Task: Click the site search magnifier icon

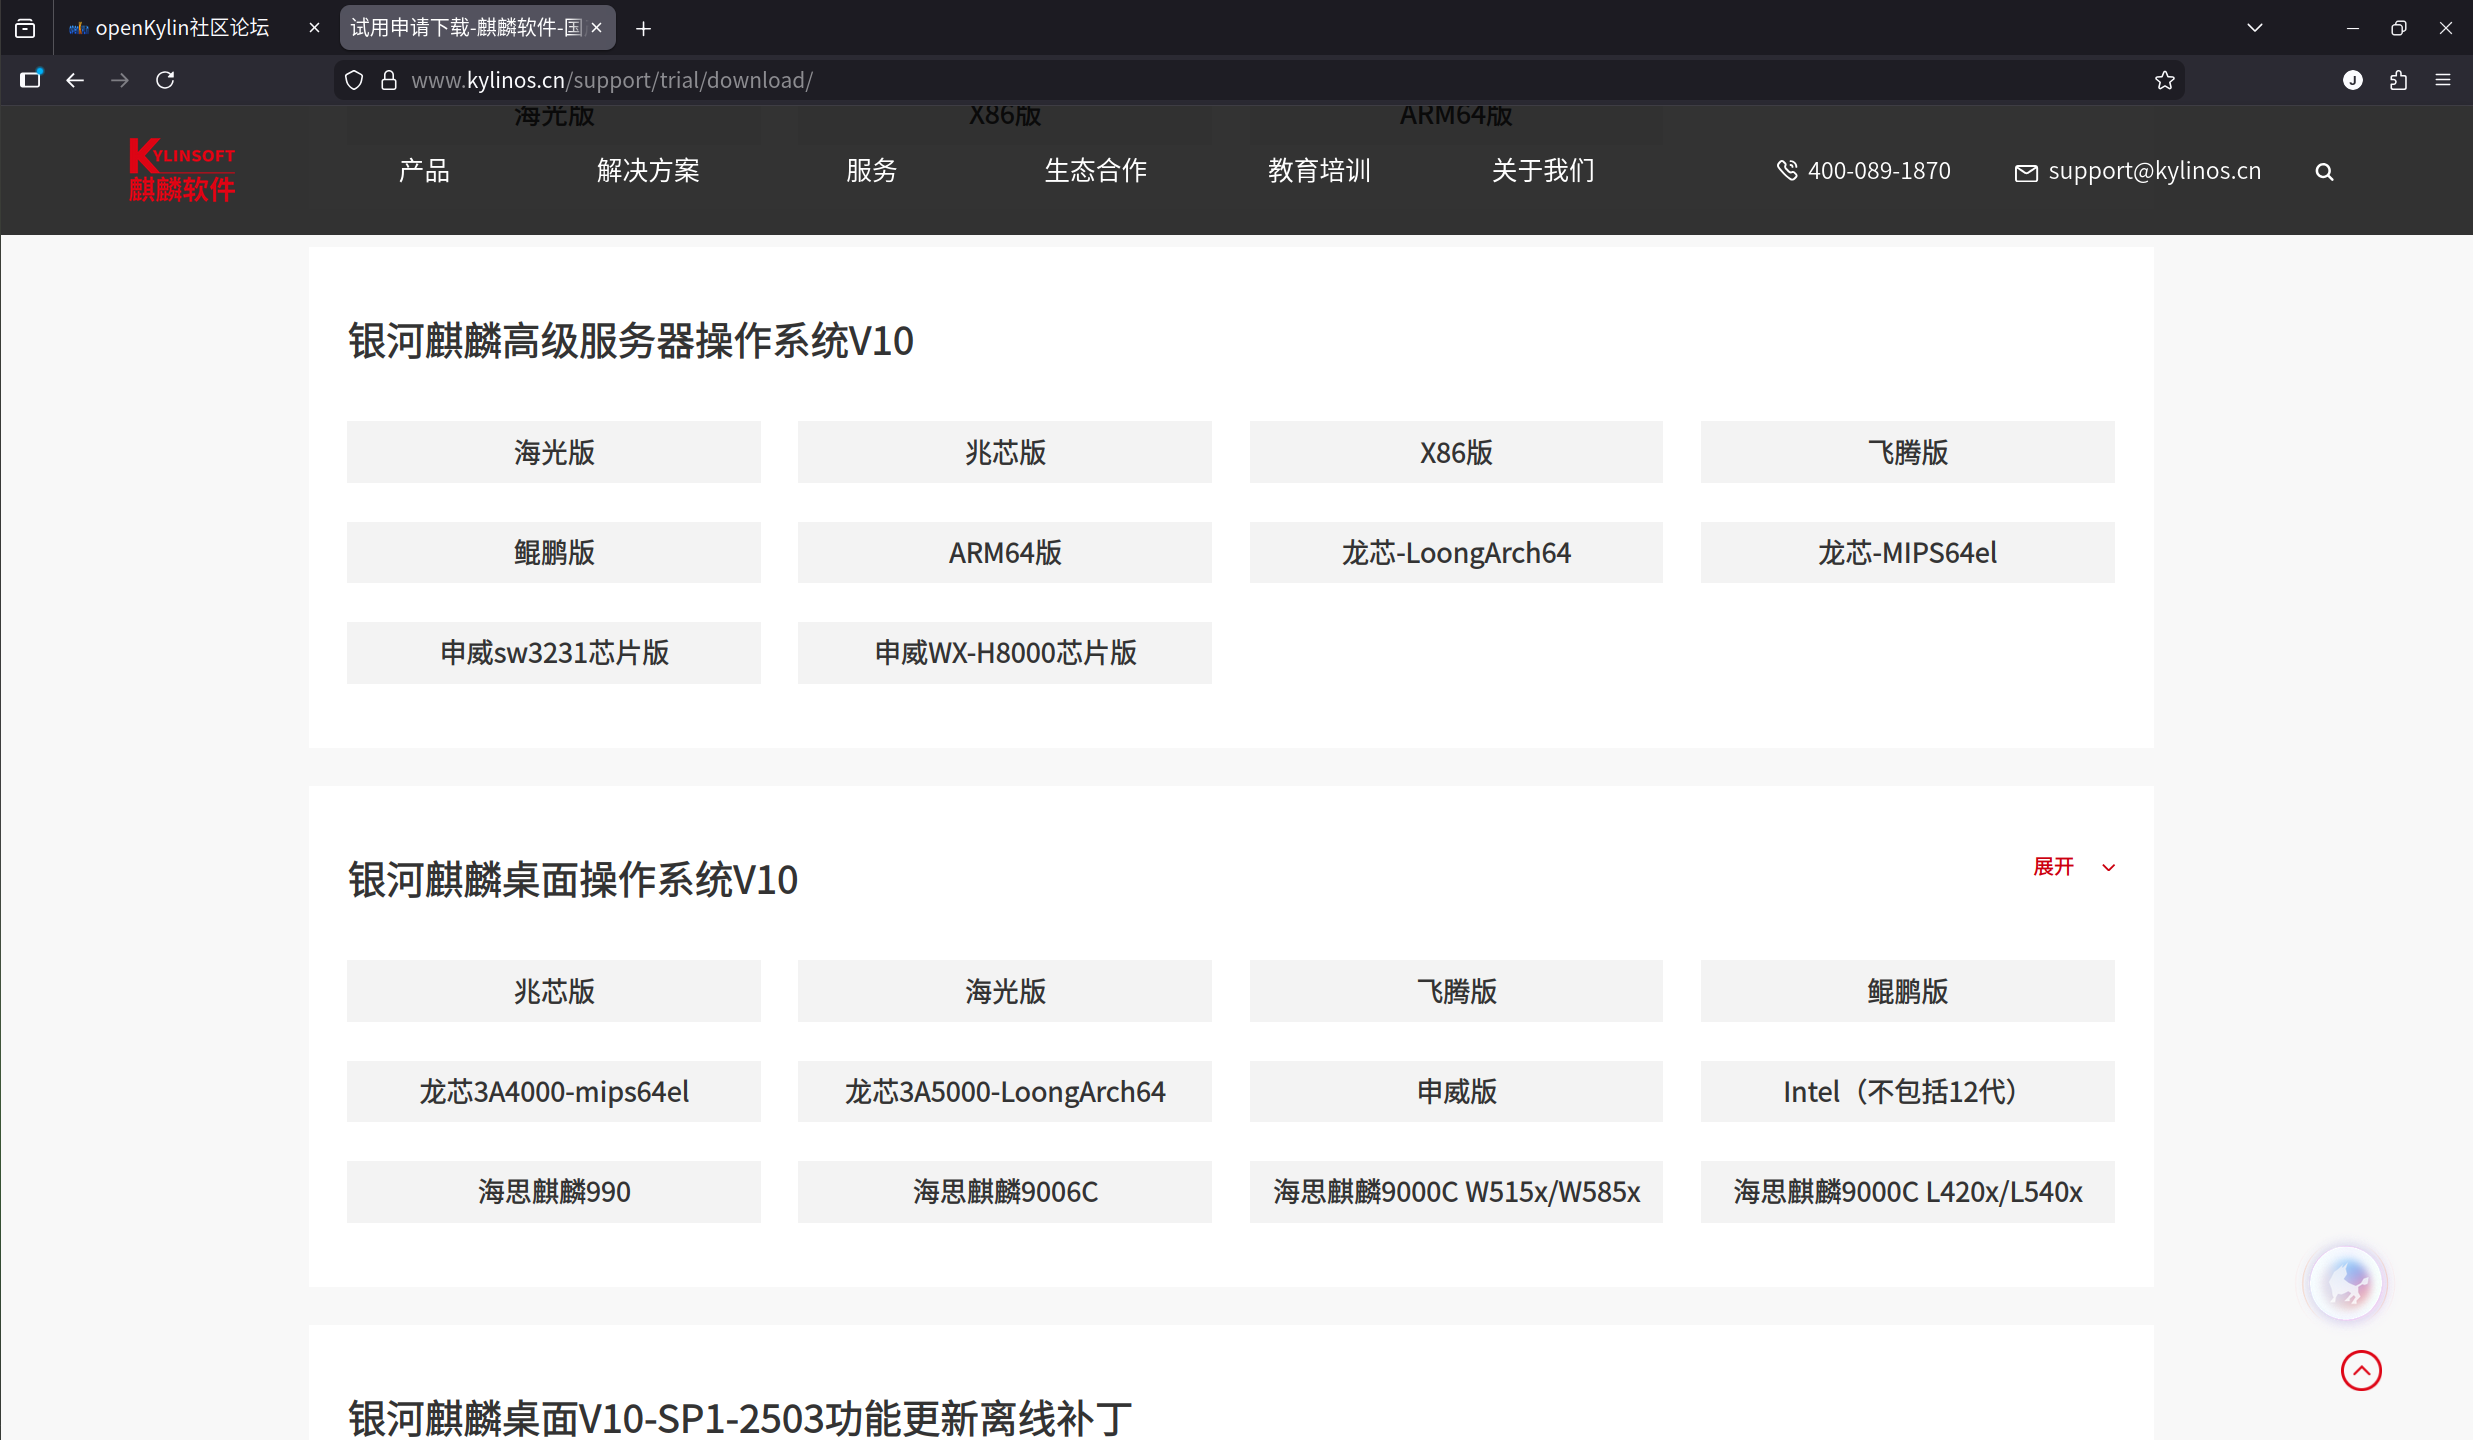Action: point(2324,172)
